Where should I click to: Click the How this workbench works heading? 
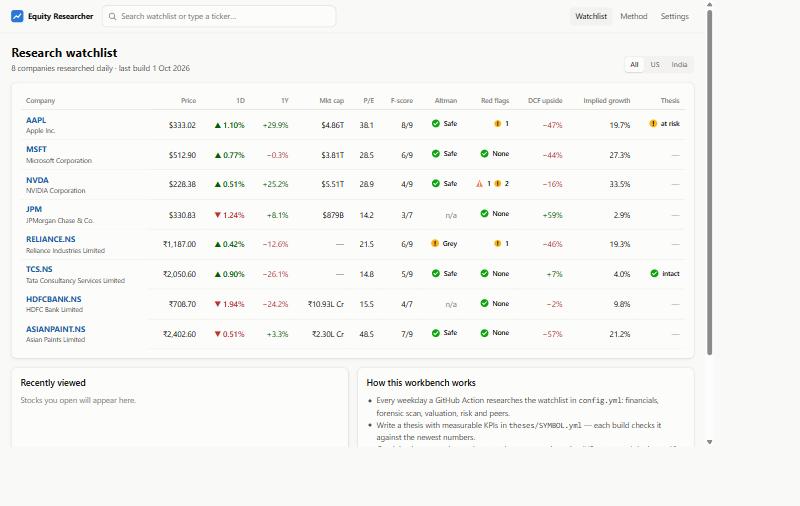(x=421, y=383)
